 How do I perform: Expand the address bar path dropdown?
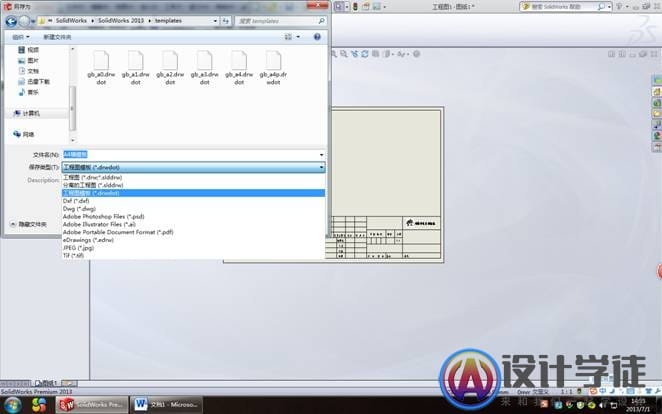pyautogui.click(x=215, y=21)
